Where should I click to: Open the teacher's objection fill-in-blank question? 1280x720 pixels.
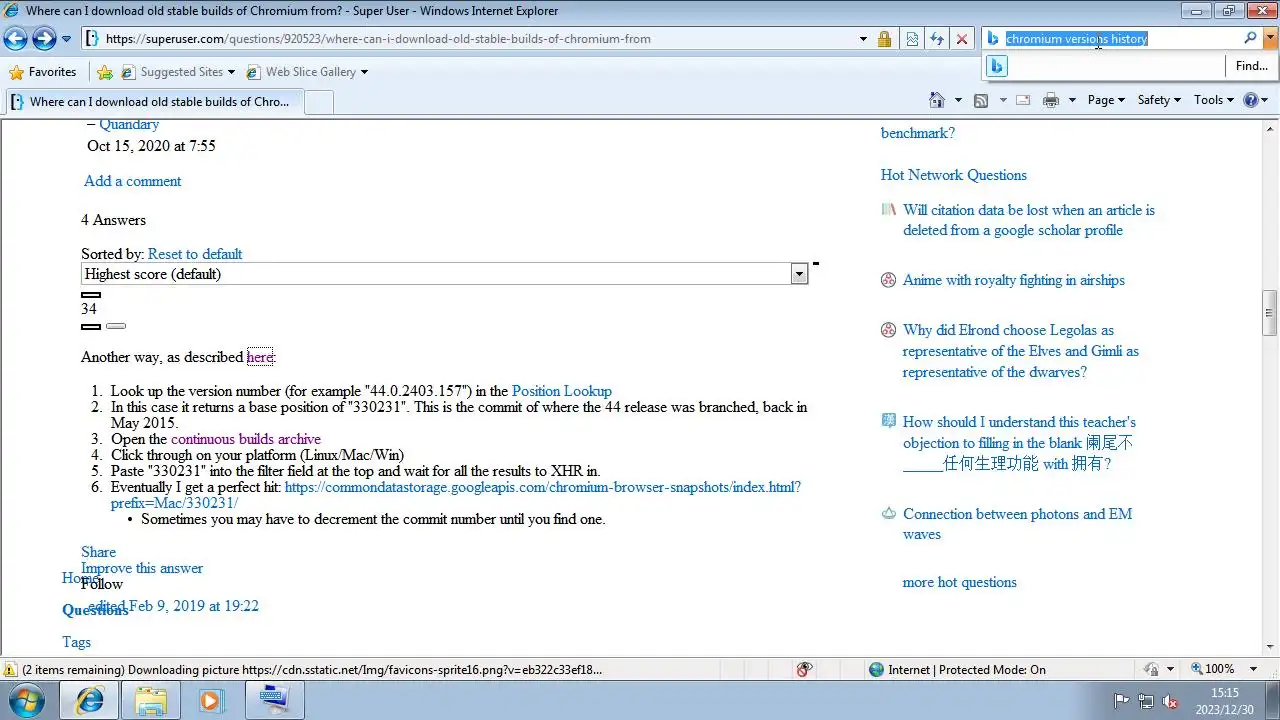[1019, 443]
